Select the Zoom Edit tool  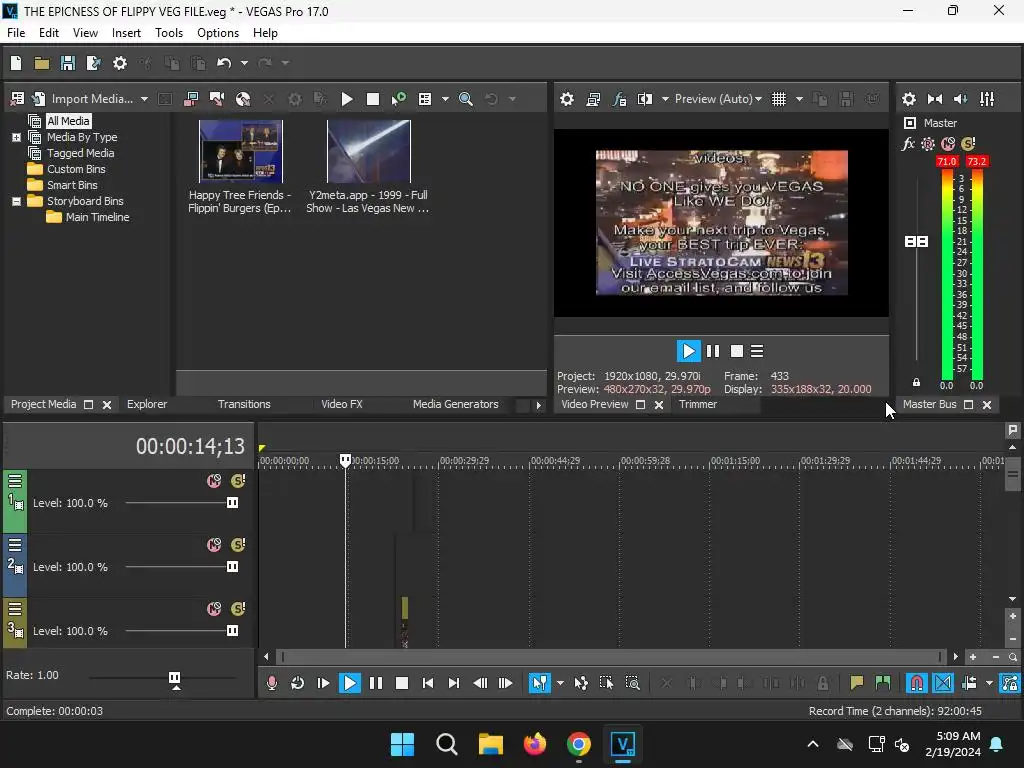(632, 683)
